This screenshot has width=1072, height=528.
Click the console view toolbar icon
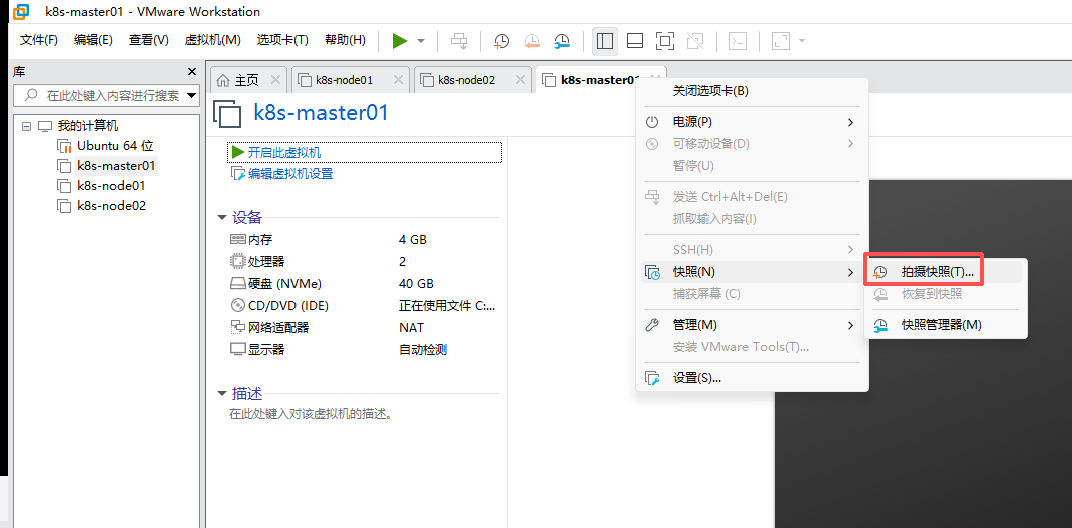point(738,41)
